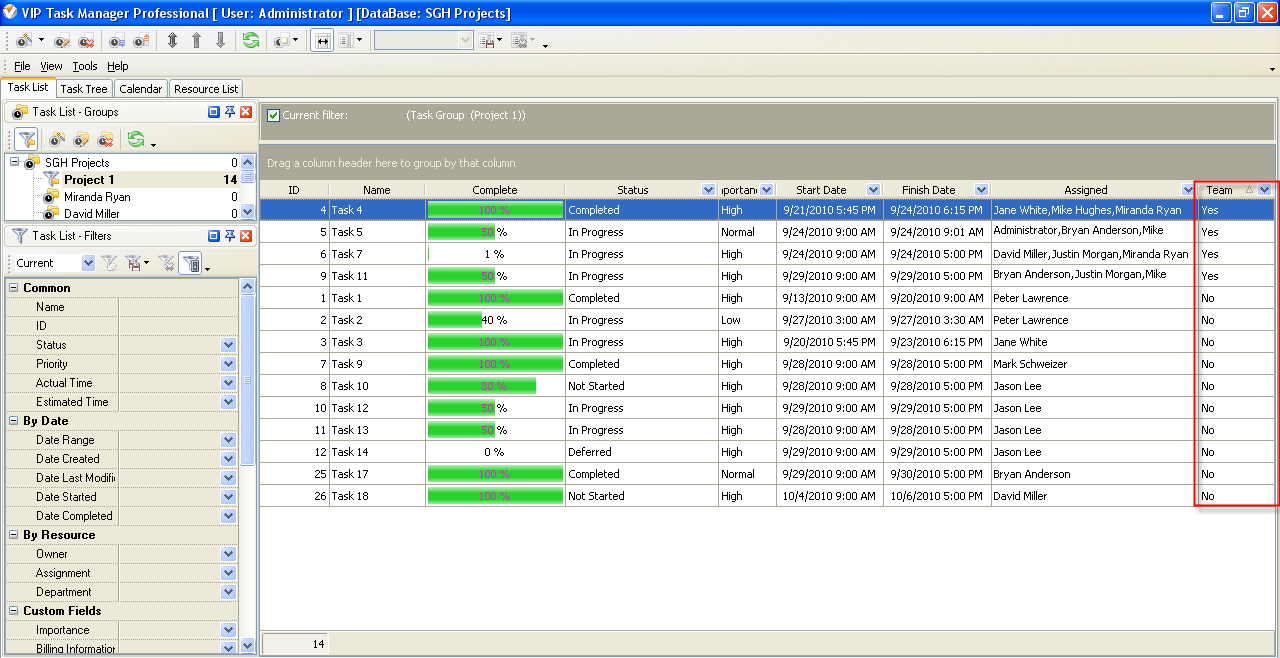The width and height of the screenshot is (1280, 658).
Task: Switch to the Calendar tab
Action: click(140, 89)
